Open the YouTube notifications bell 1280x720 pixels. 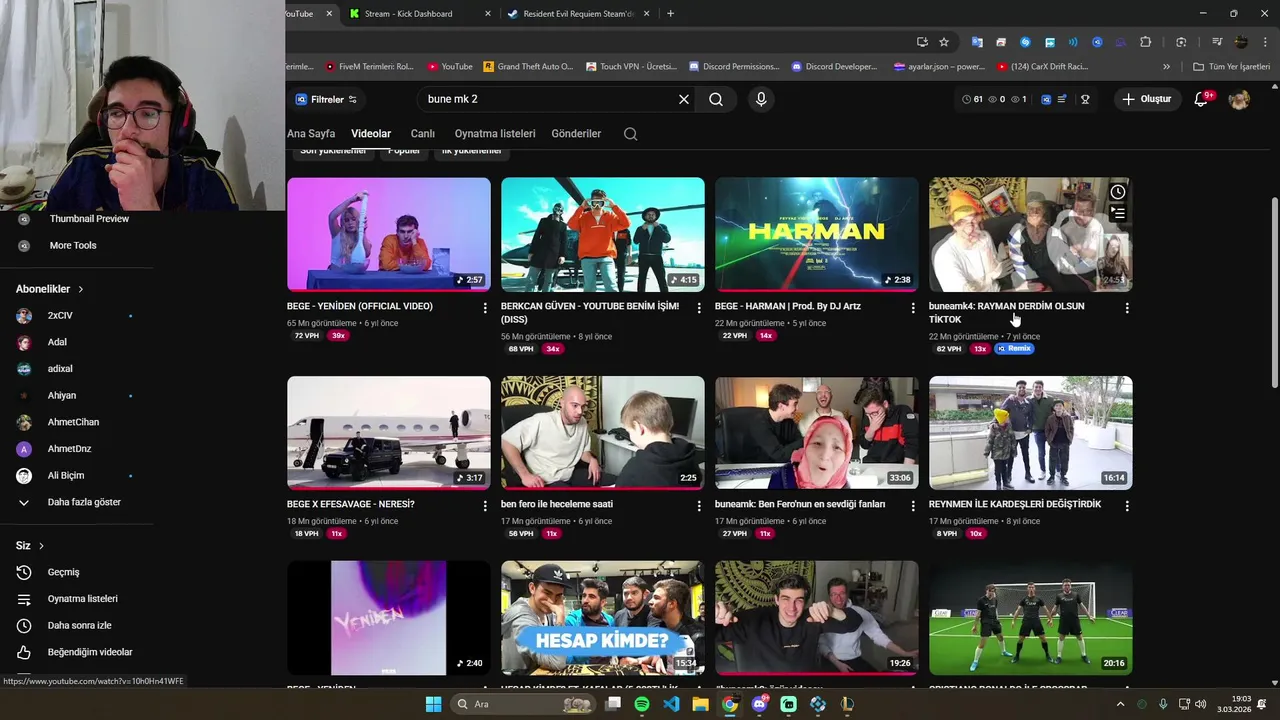pos(1202,100)
